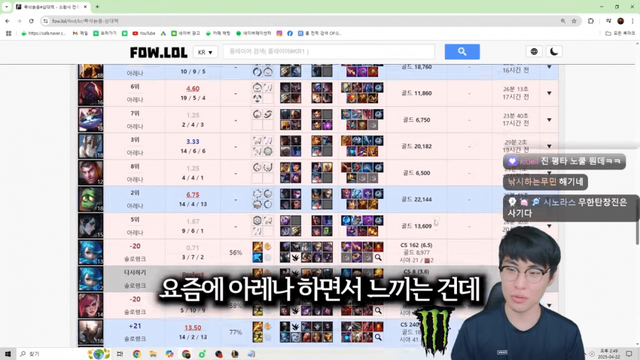Click the '77%' kill participation value
This screenshot has height=360, width=640.
236,332
